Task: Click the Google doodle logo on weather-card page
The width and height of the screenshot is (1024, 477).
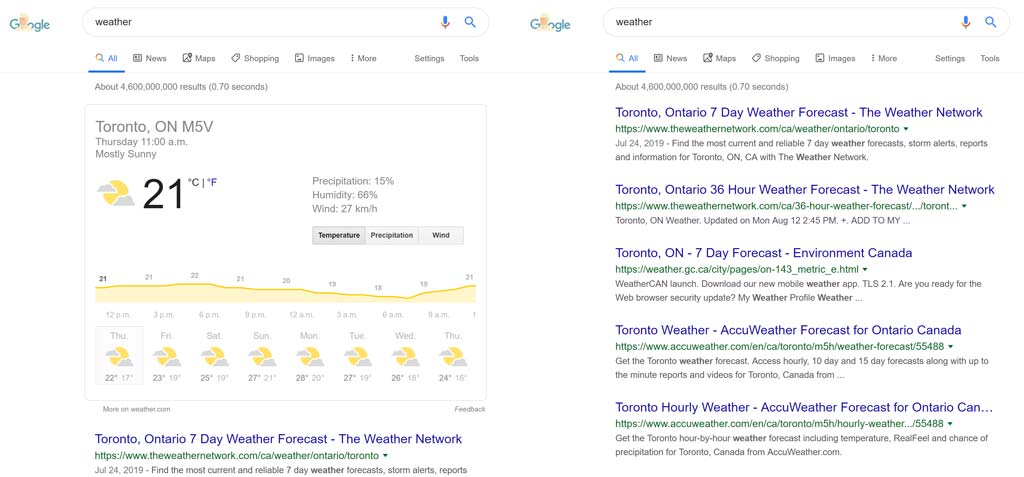Action: pyautogui.click(x=29, y=24)
